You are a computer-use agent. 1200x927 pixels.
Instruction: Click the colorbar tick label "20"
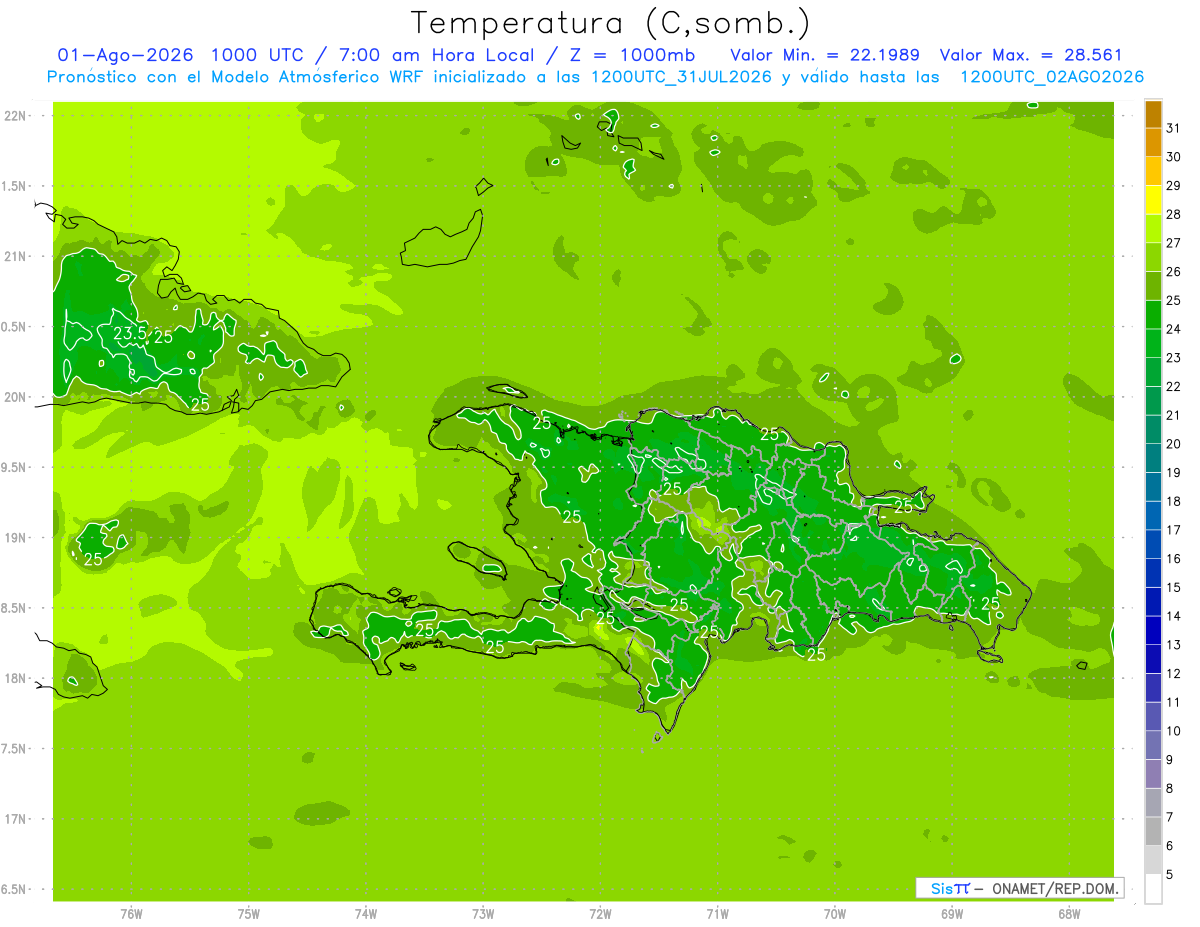[1173, 444]
